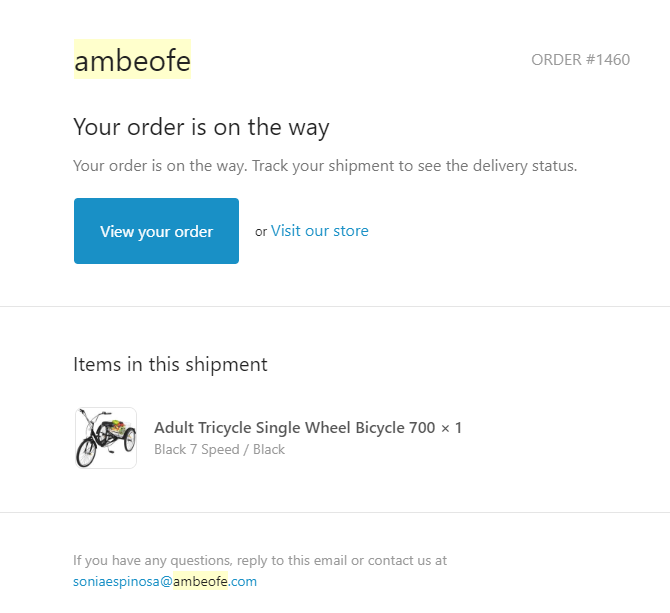The width and height of the screenshot is (670, 613).
Task: Click the divider line above Items in this shipment
Action: click(335, 306)
